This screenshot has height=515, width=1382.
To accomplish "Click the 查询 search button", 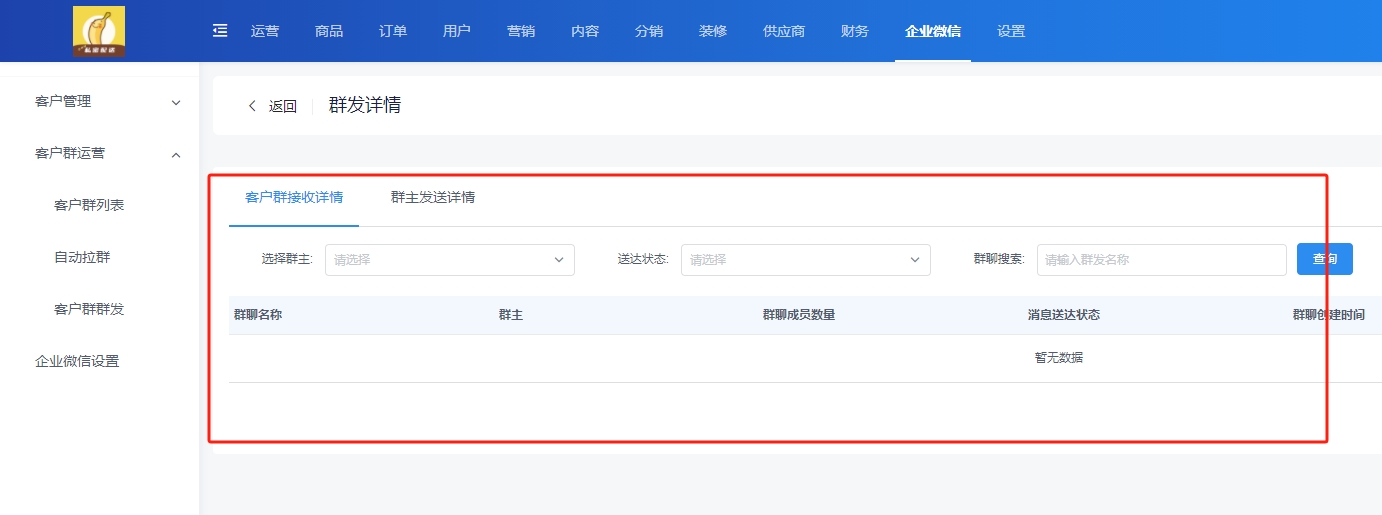I will (1324, 259).
